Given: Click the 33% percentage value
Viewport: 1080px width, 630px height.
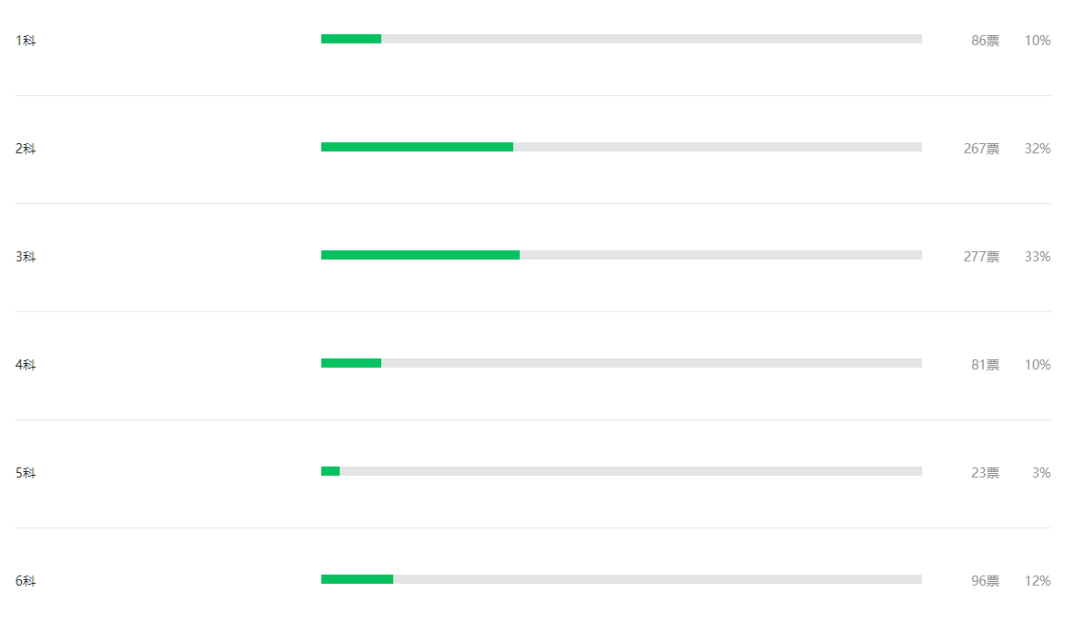Looking at the screenshot, I should pos(1037,257).
